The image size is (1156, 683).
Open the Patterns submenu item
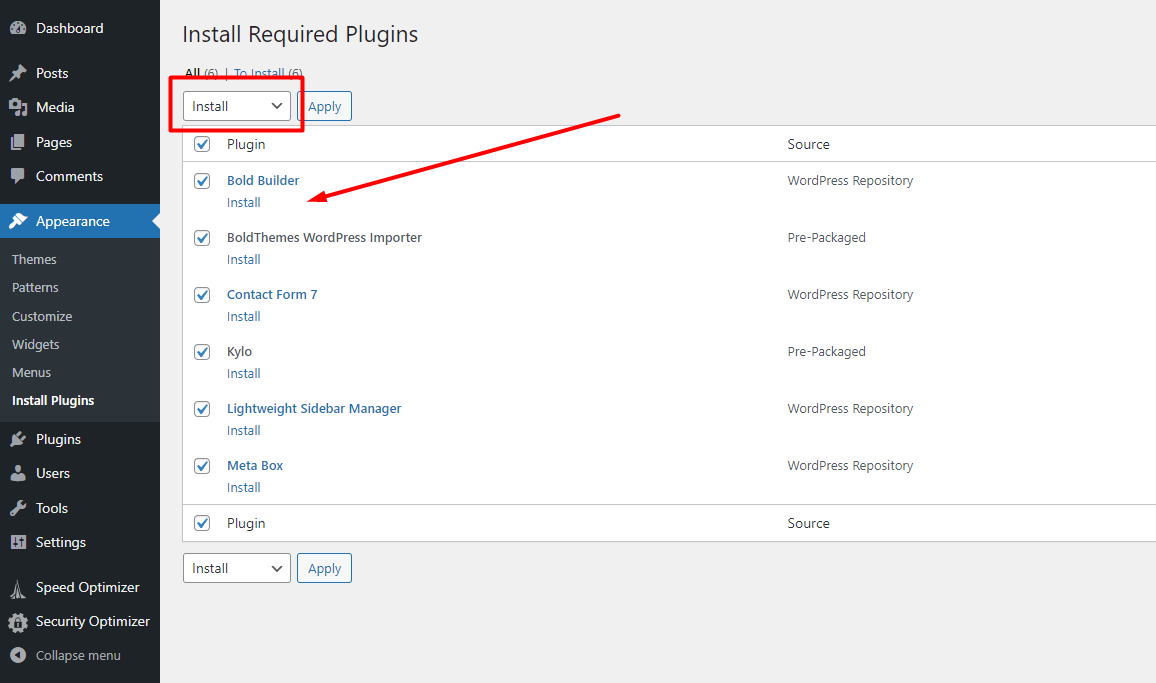35,288
